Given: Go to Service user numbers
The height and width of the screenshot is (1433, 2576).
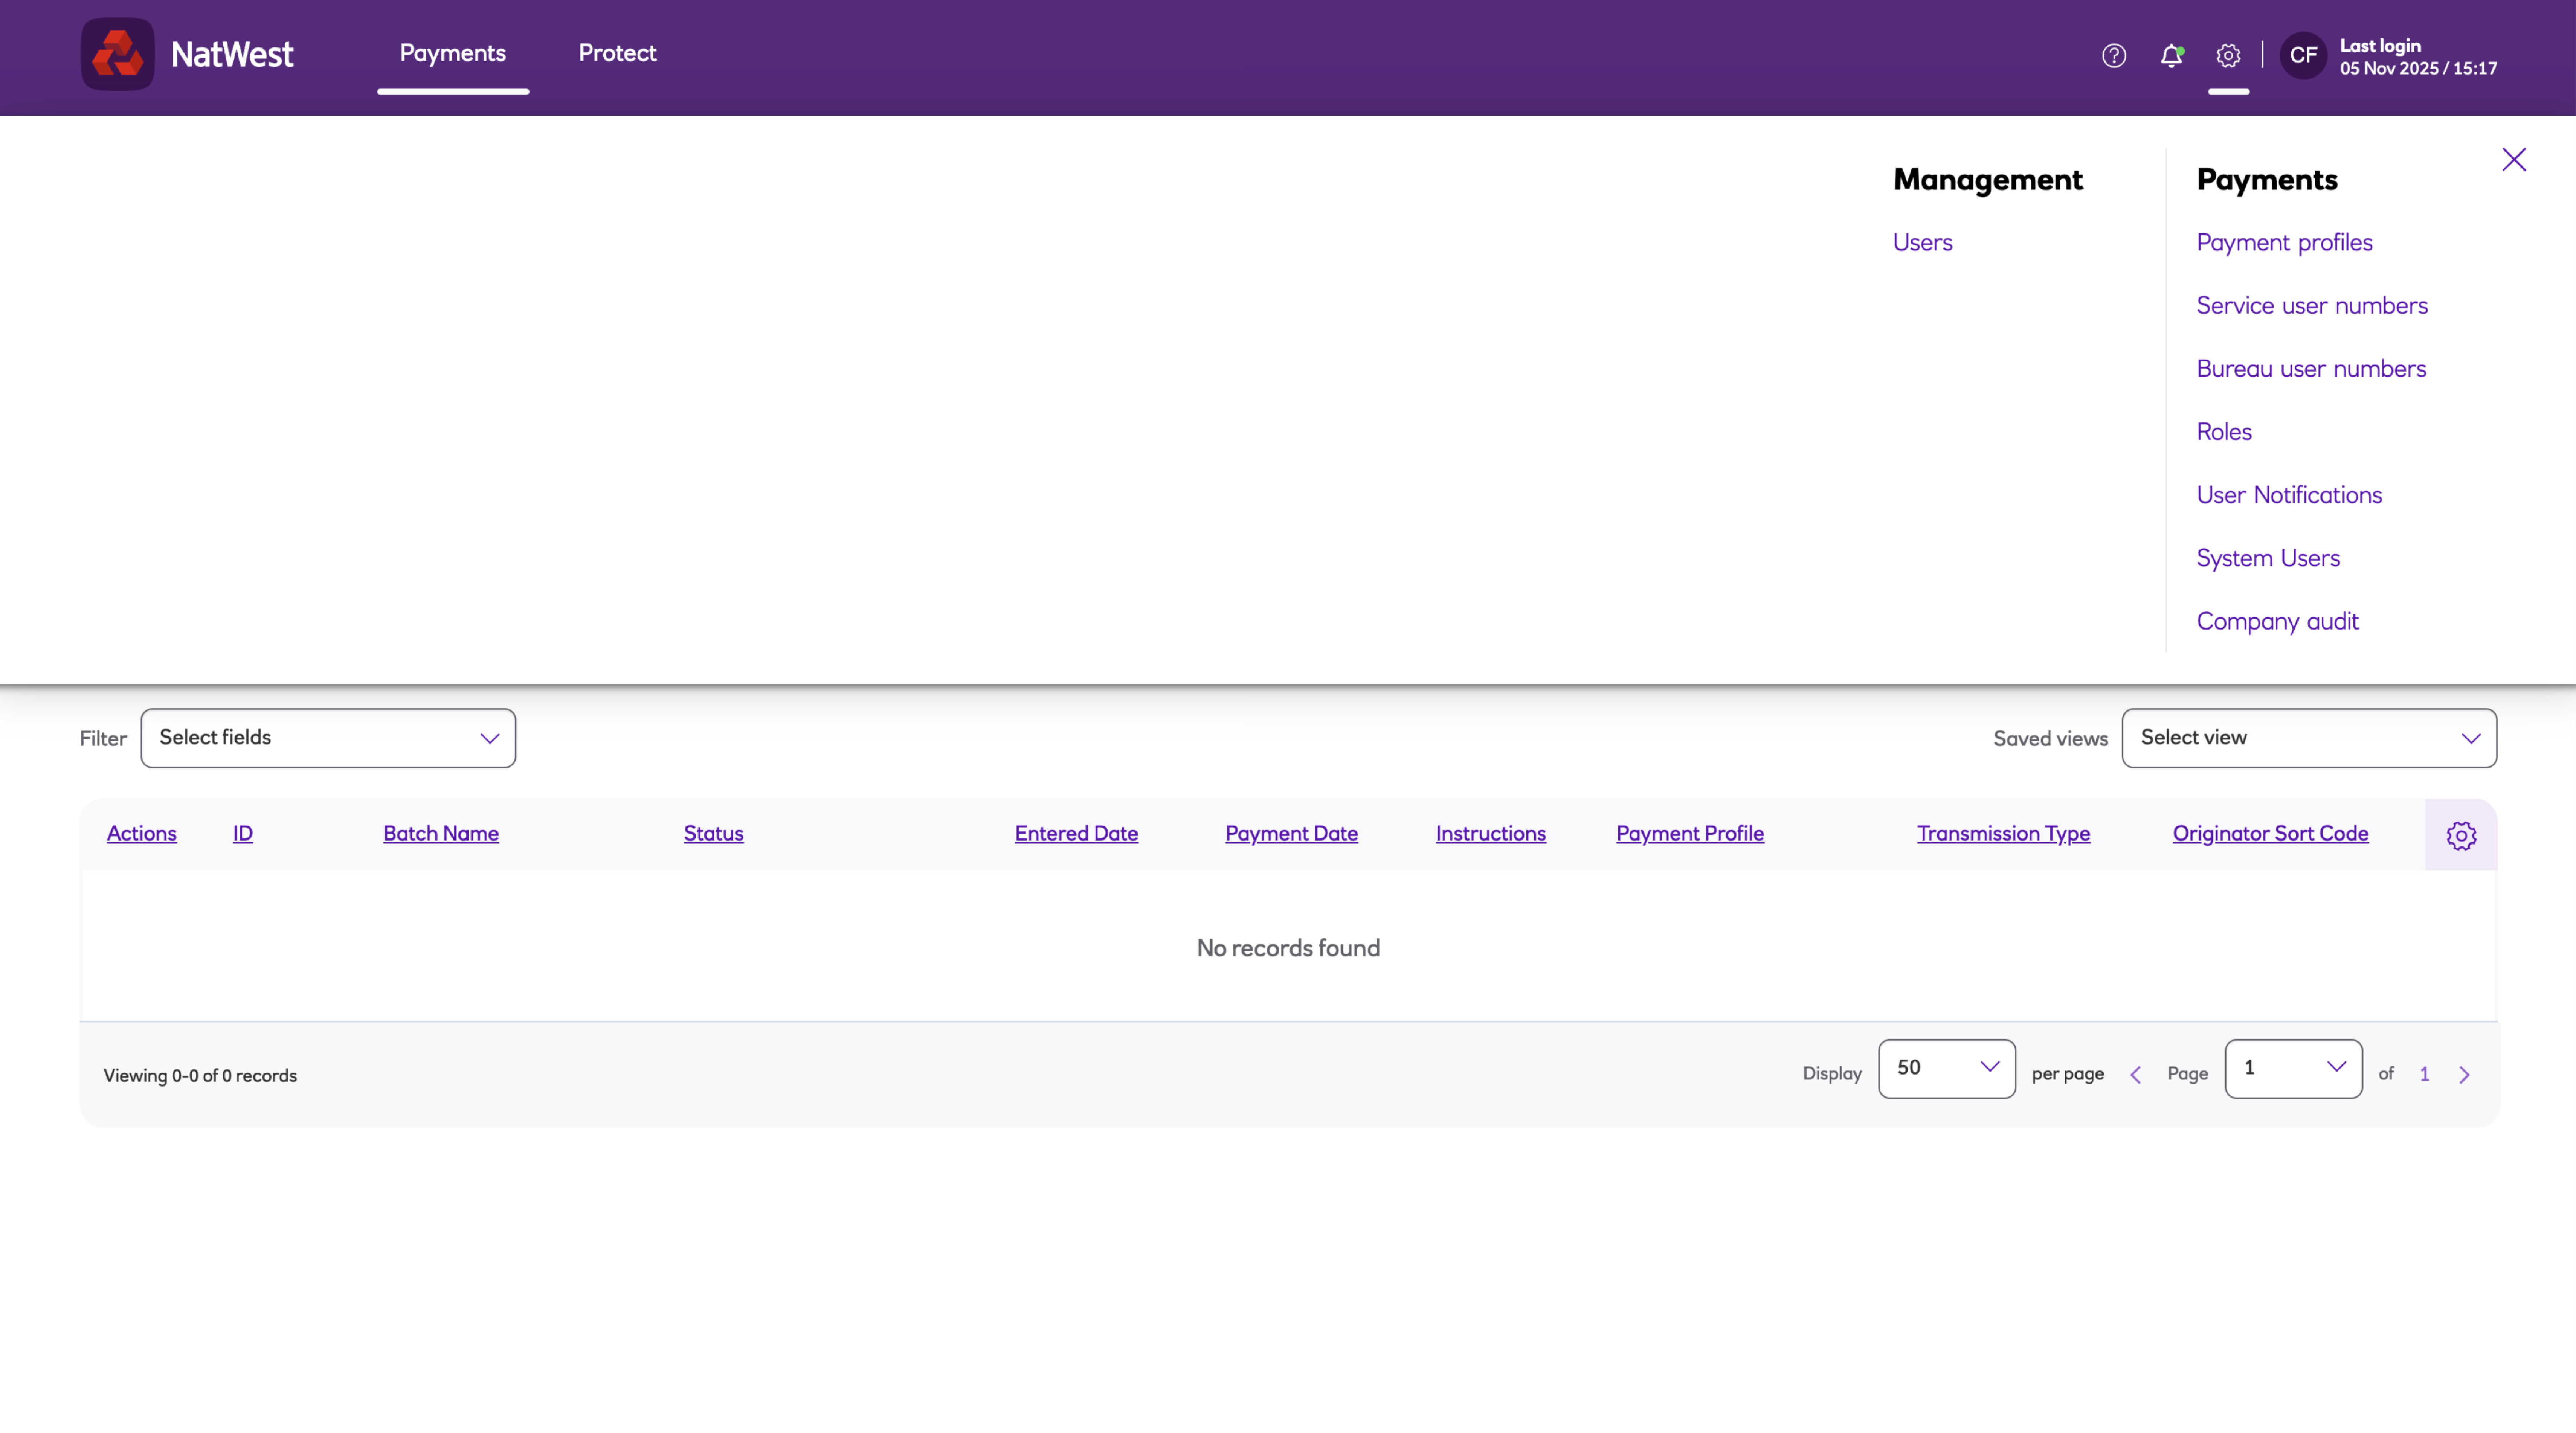Looking at the screenshot, I should coord(2311,305).
